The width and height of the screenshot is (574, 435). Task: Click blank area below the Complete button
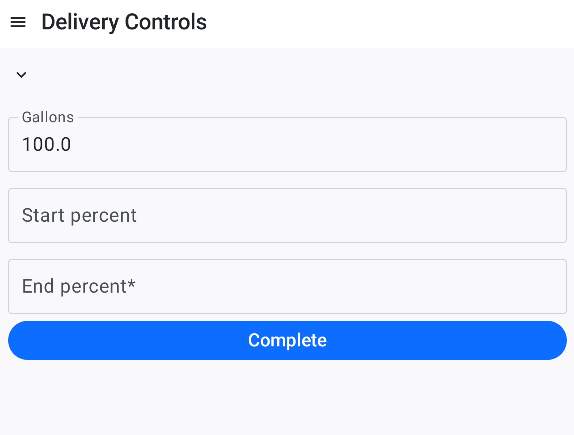point(287,397)
